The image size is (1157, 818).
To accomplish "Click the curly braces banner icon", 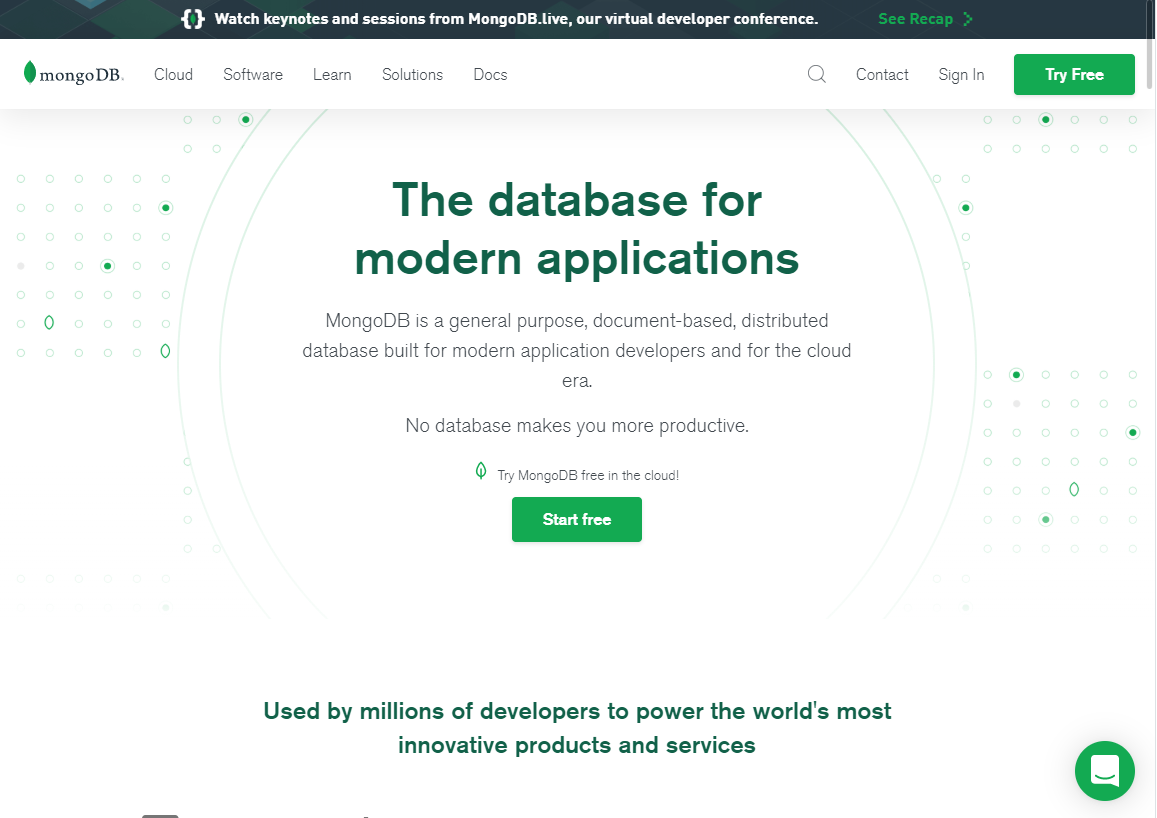I will 193,18.
